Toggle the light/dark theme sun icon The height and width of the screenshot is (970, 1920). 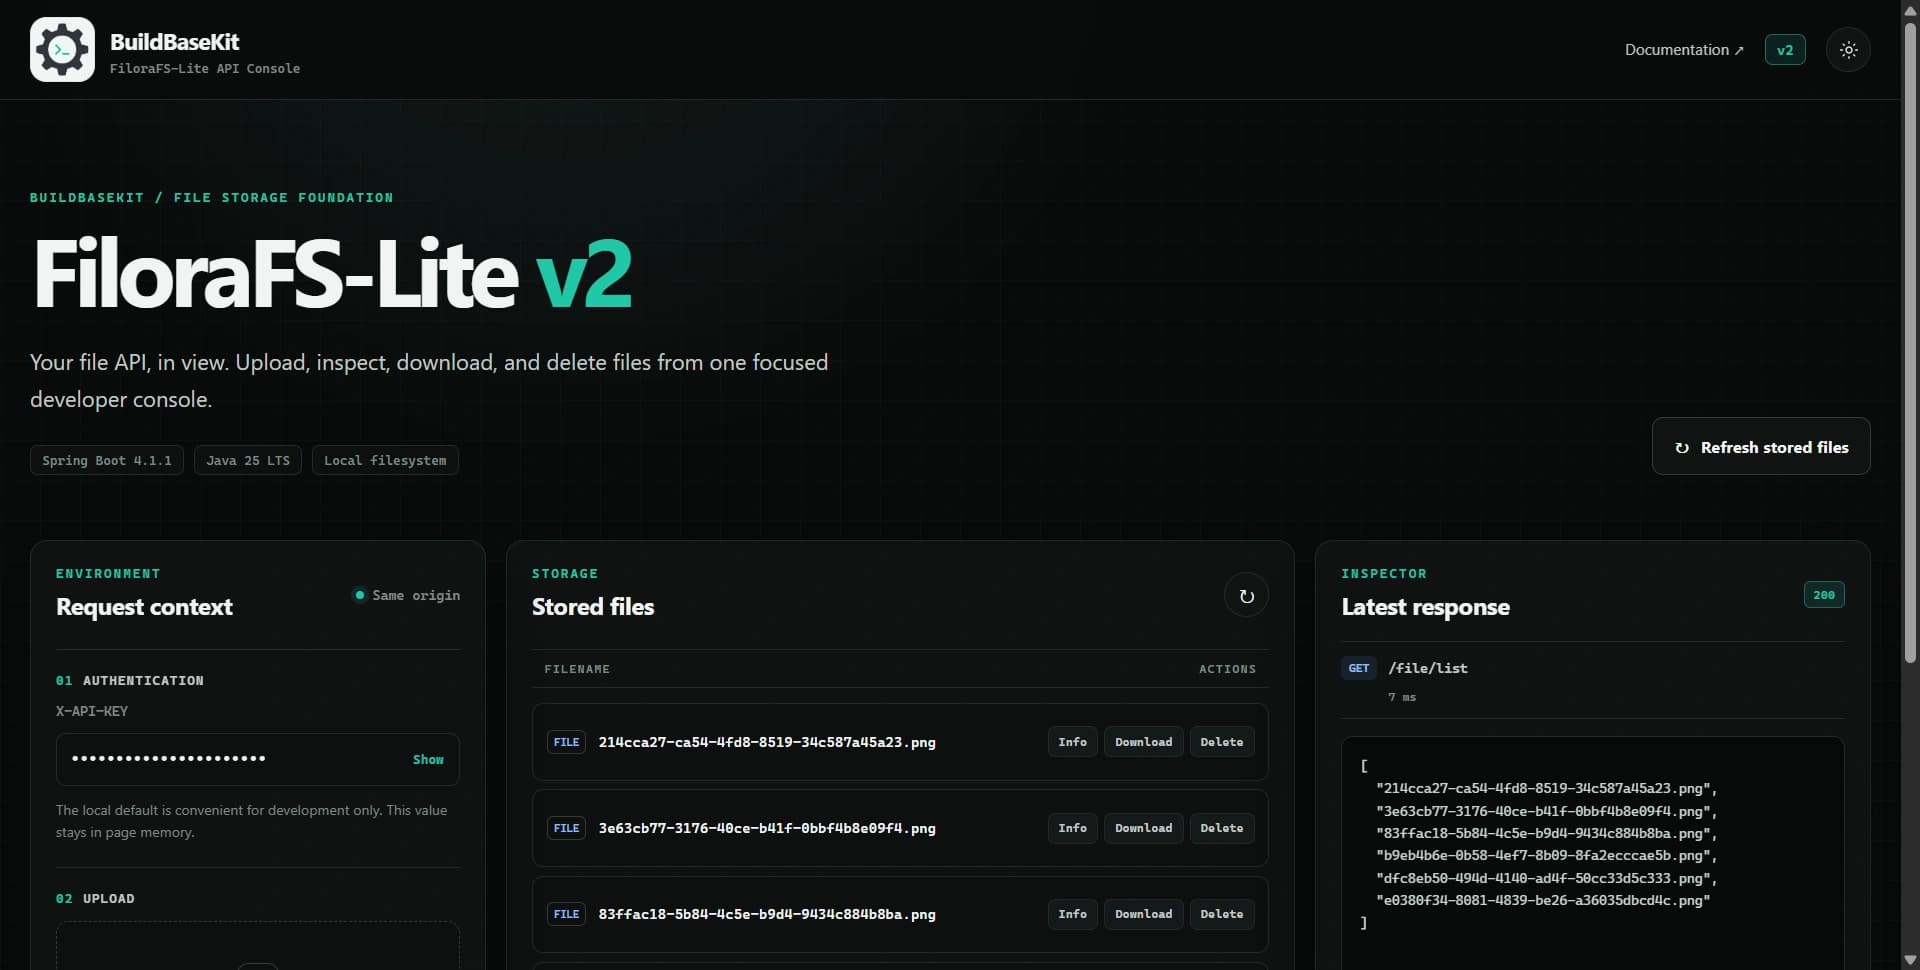tap(1848, 50)
